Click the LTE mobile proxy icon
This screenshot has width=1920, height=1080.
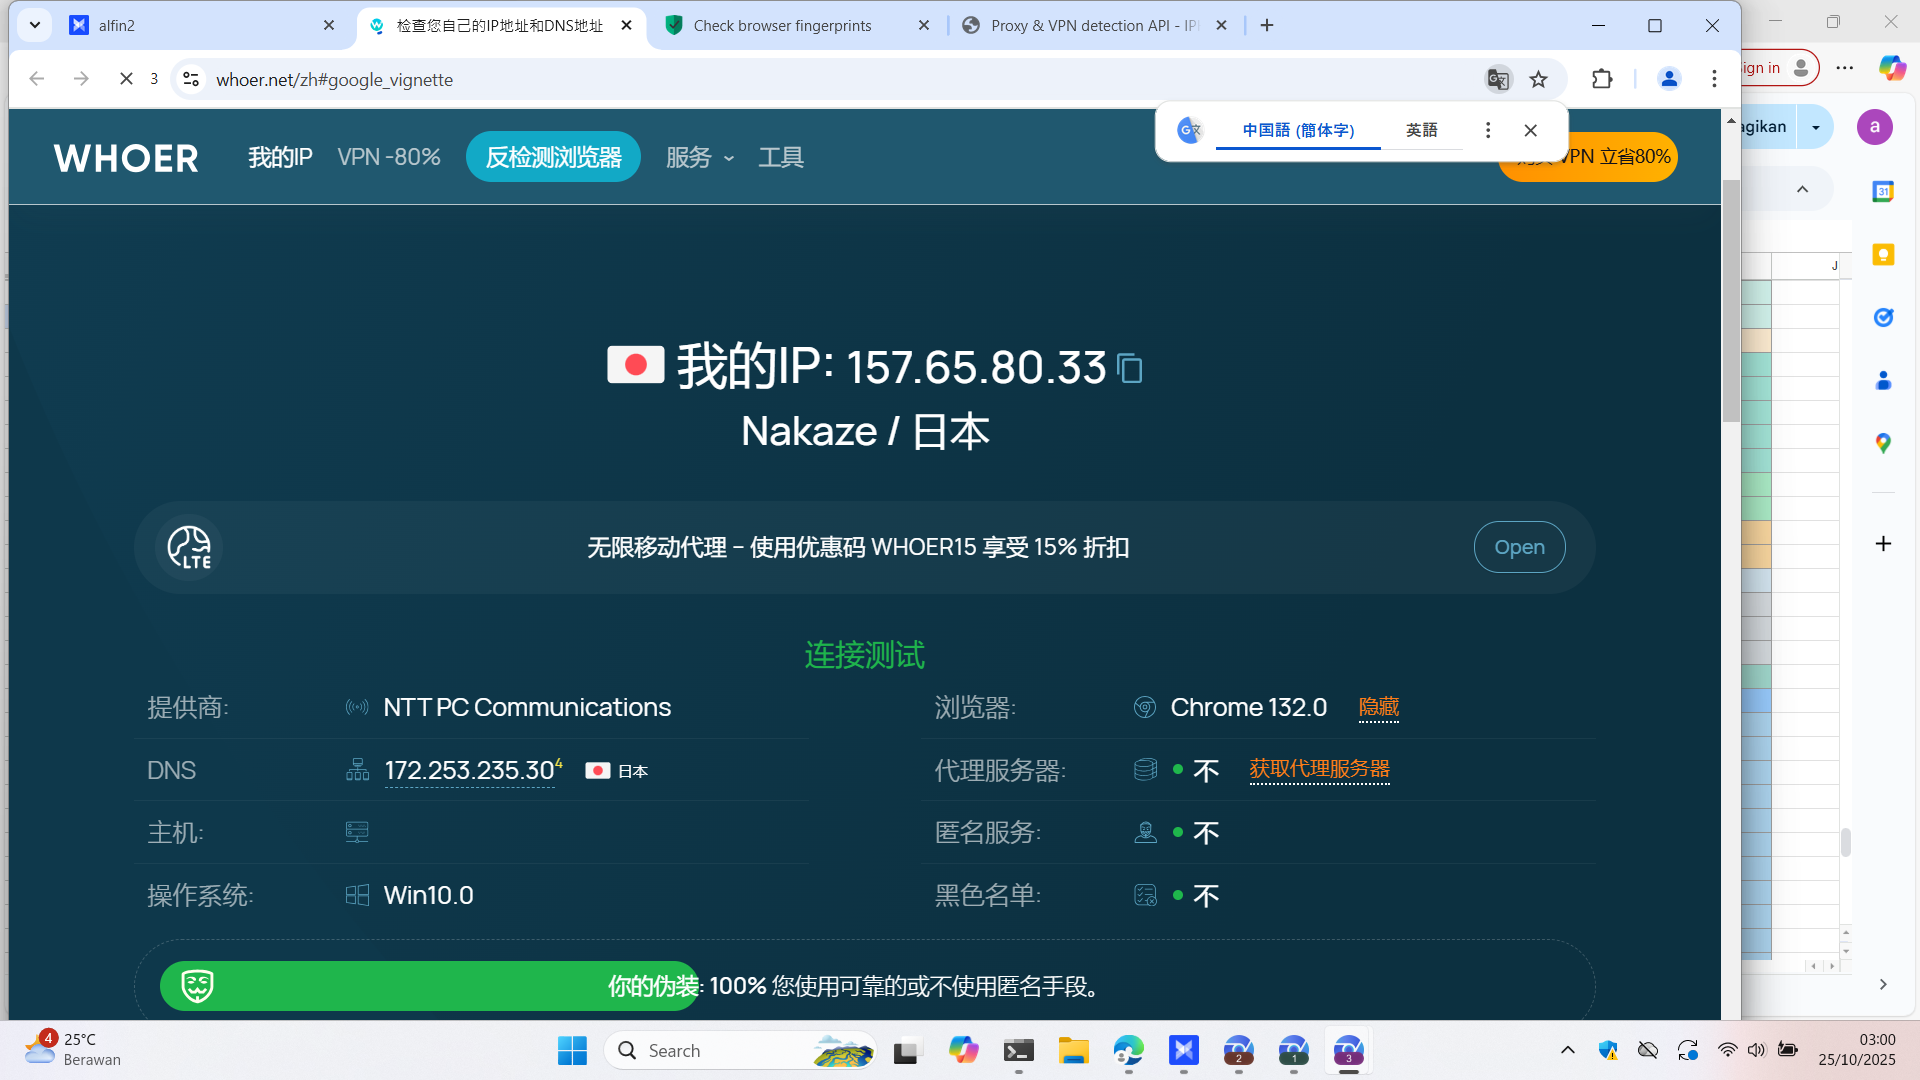click(189, 547)
